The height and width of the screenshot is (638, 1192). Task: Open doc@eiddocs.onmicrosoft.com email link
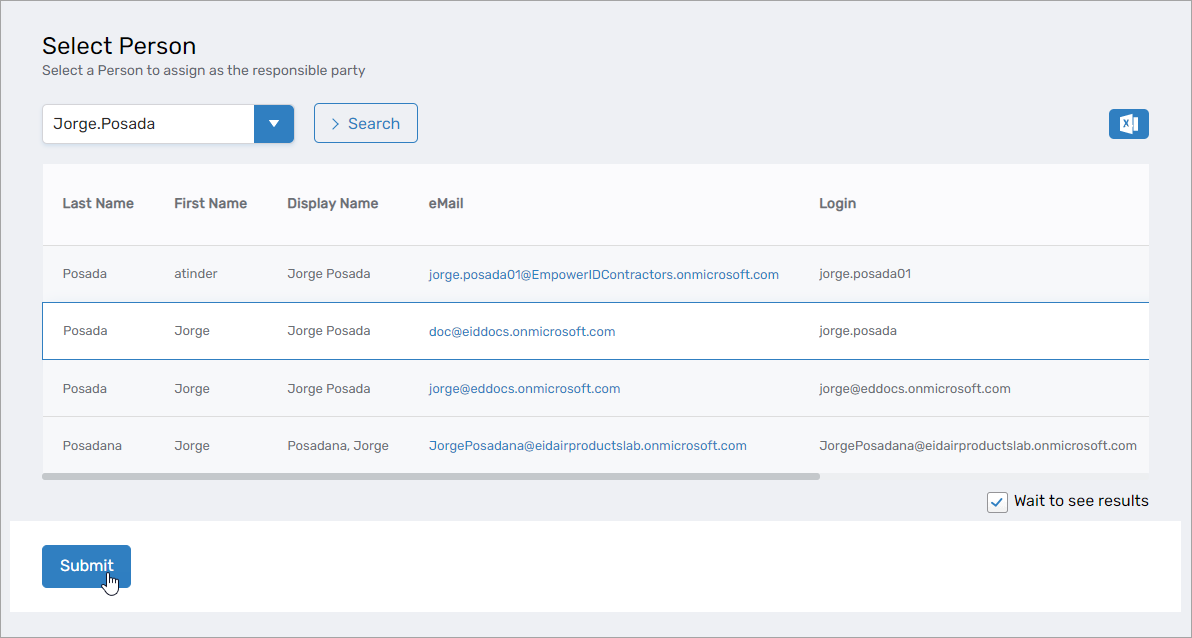(522, 331)
